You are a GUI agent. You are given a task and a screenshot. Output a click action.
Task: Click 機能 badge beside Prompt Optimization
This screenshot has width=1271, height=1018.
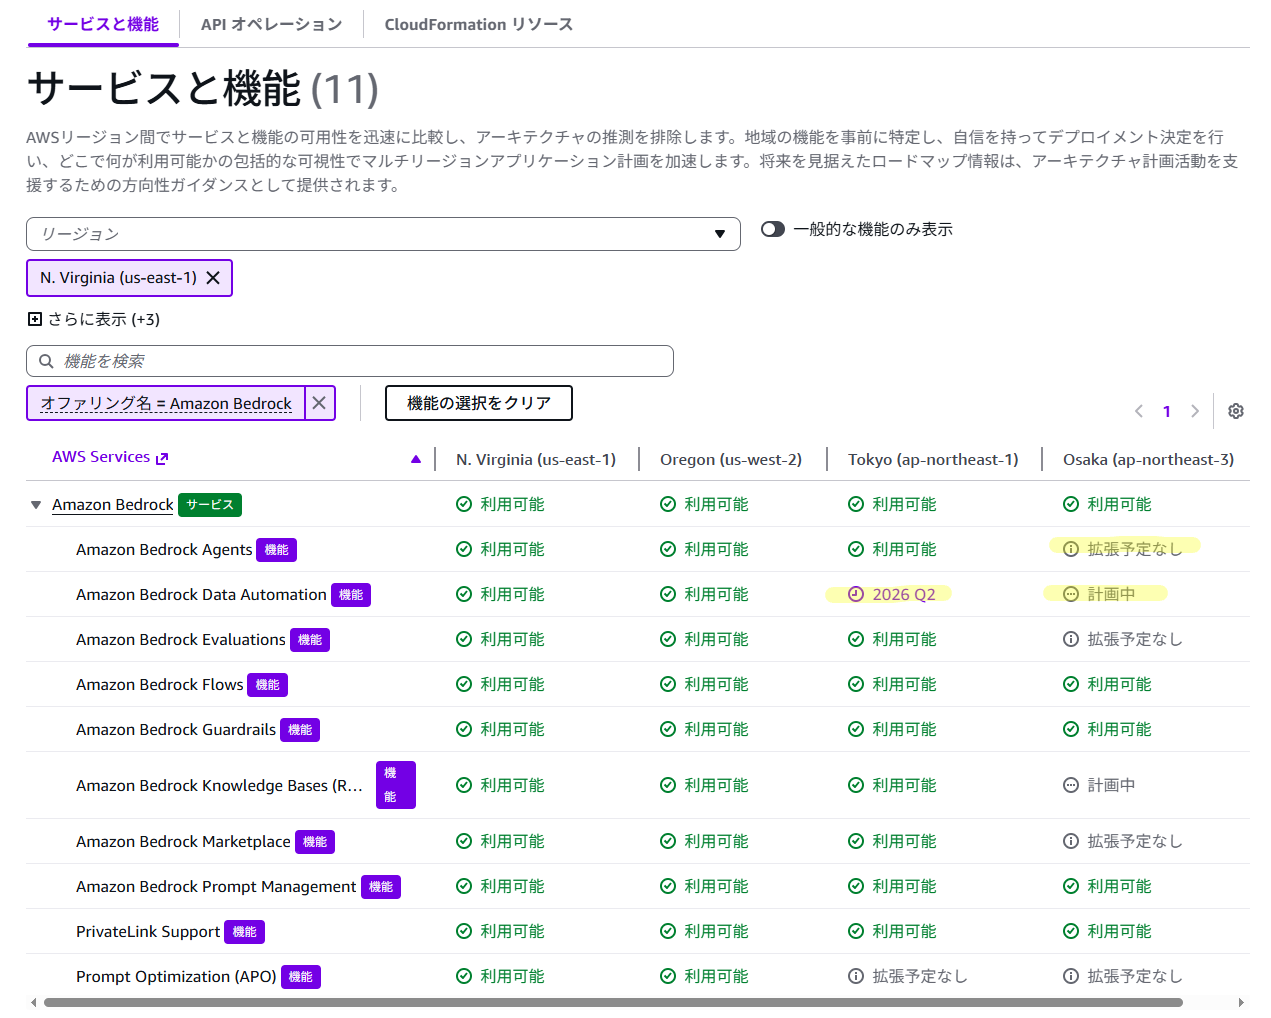301,977
